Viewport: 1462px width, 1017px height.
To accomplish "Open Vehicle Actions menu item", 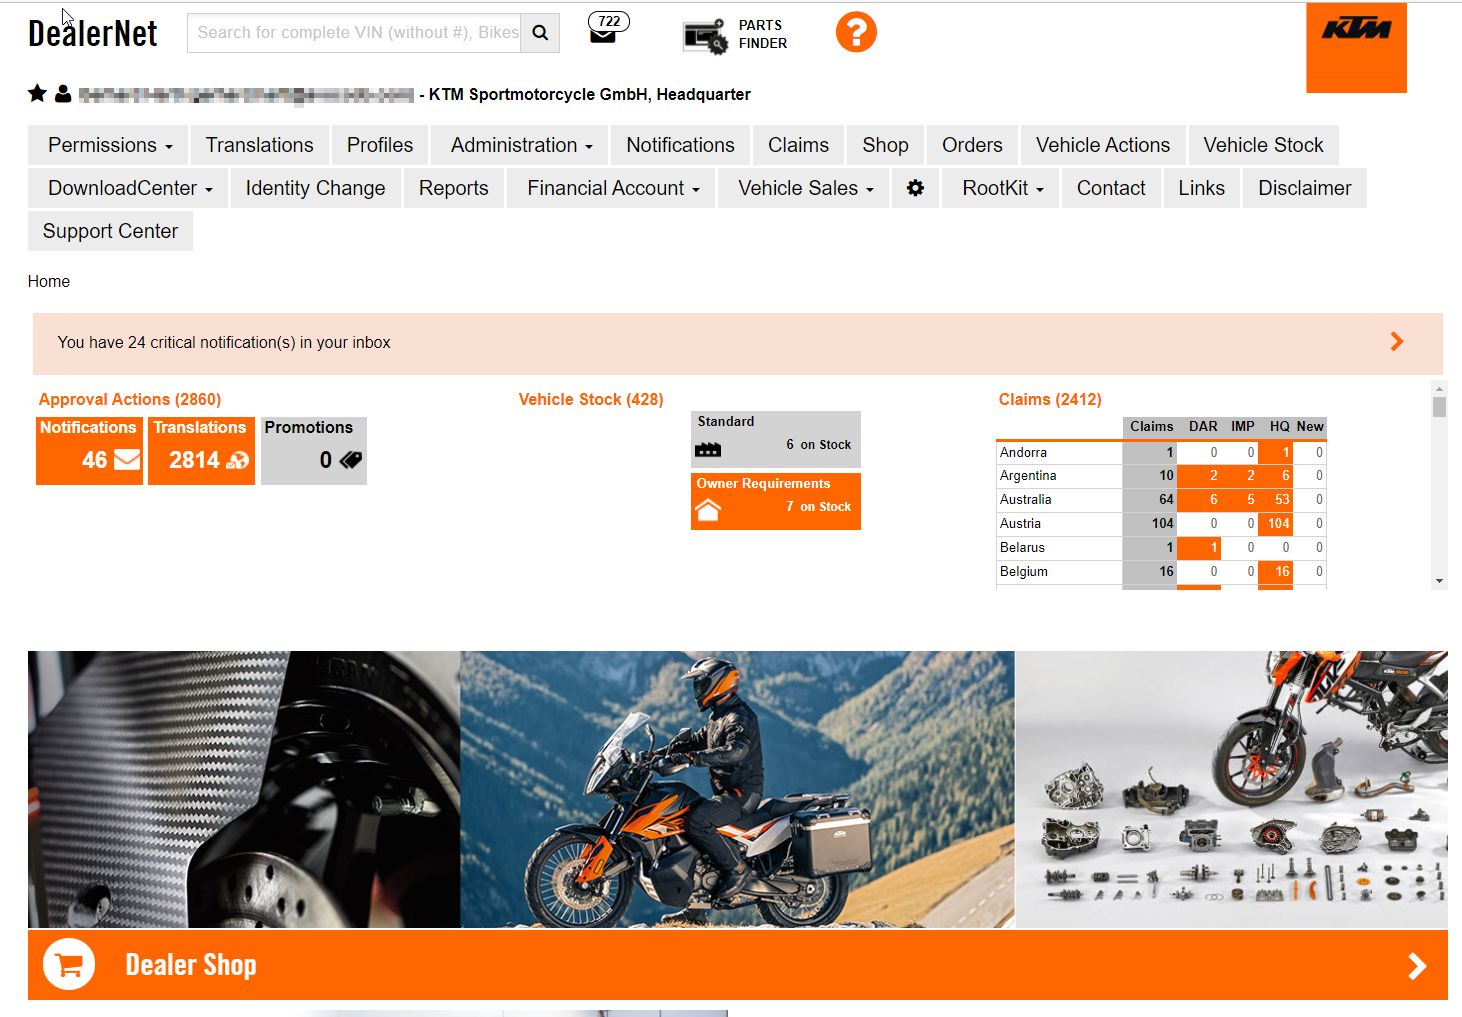I will click(x=1103, y=145).
